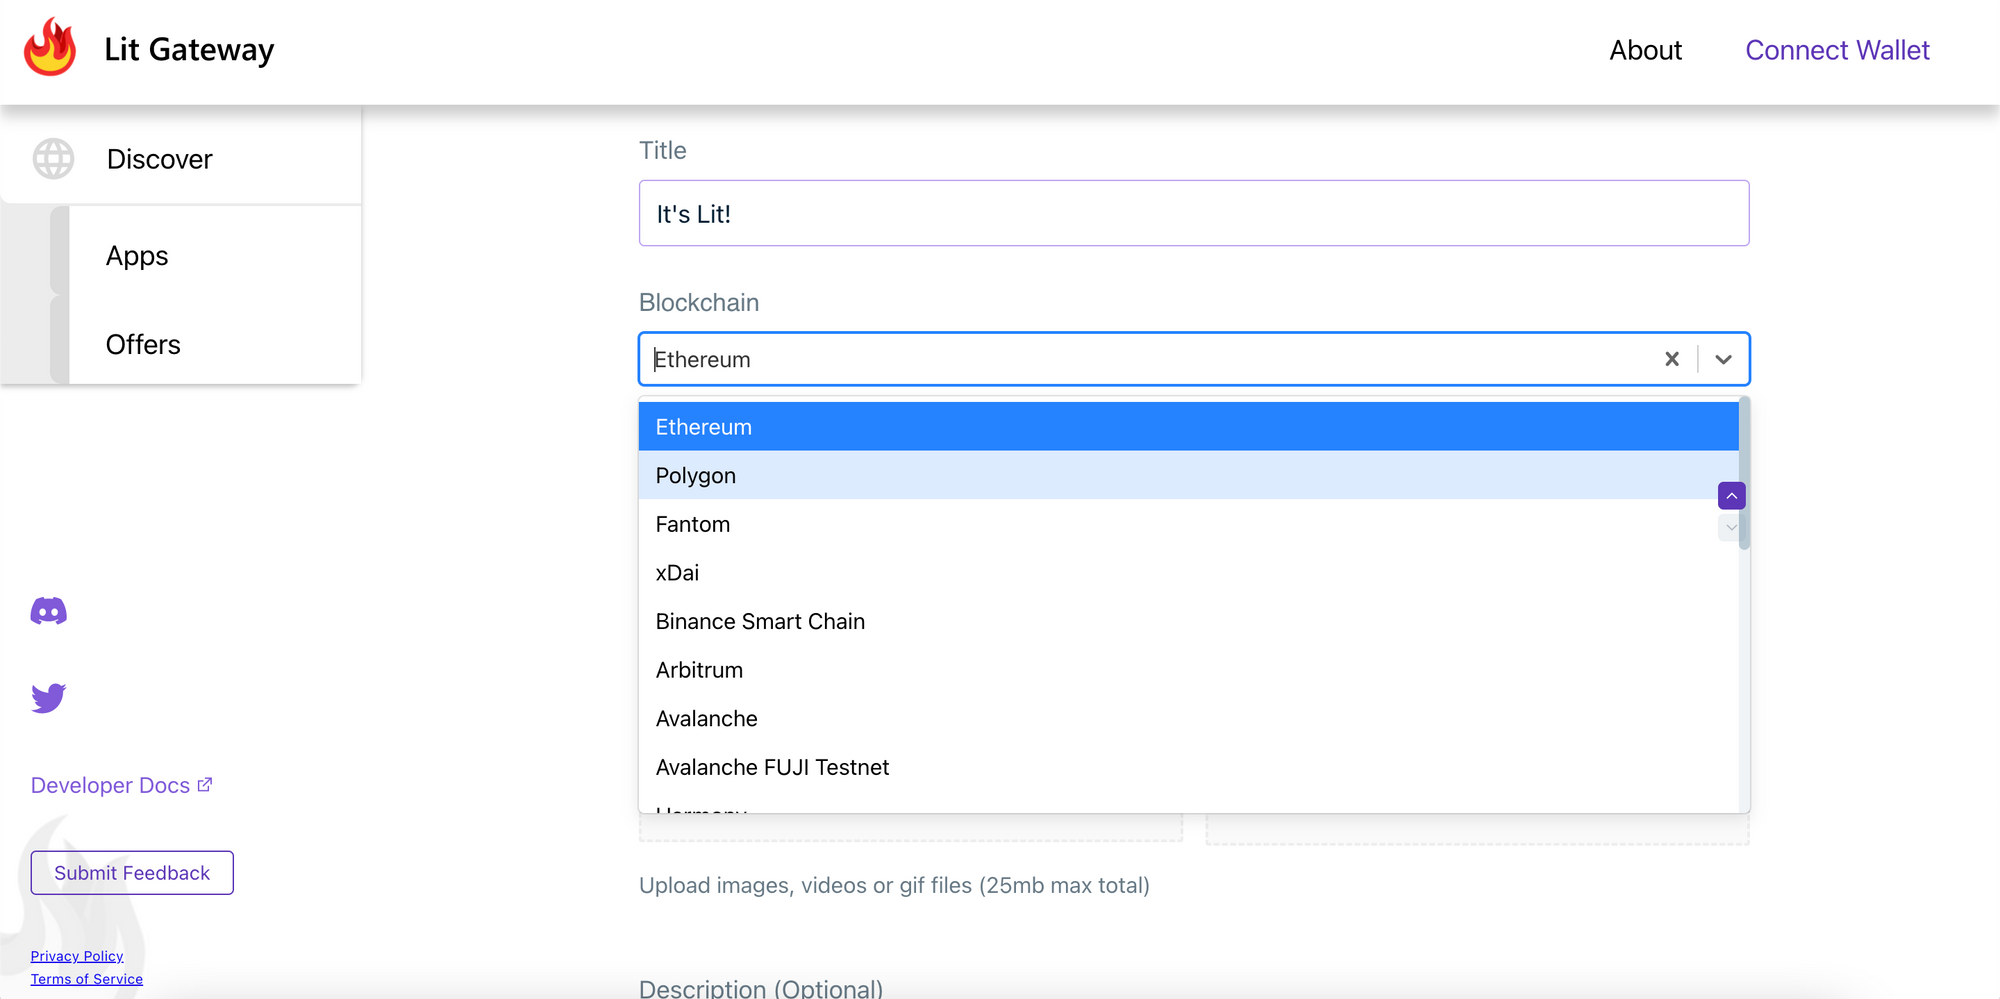Viewport: 2000px width, 999px height.
Task: Pick Arbitrum from the list
Action: 1188,670
